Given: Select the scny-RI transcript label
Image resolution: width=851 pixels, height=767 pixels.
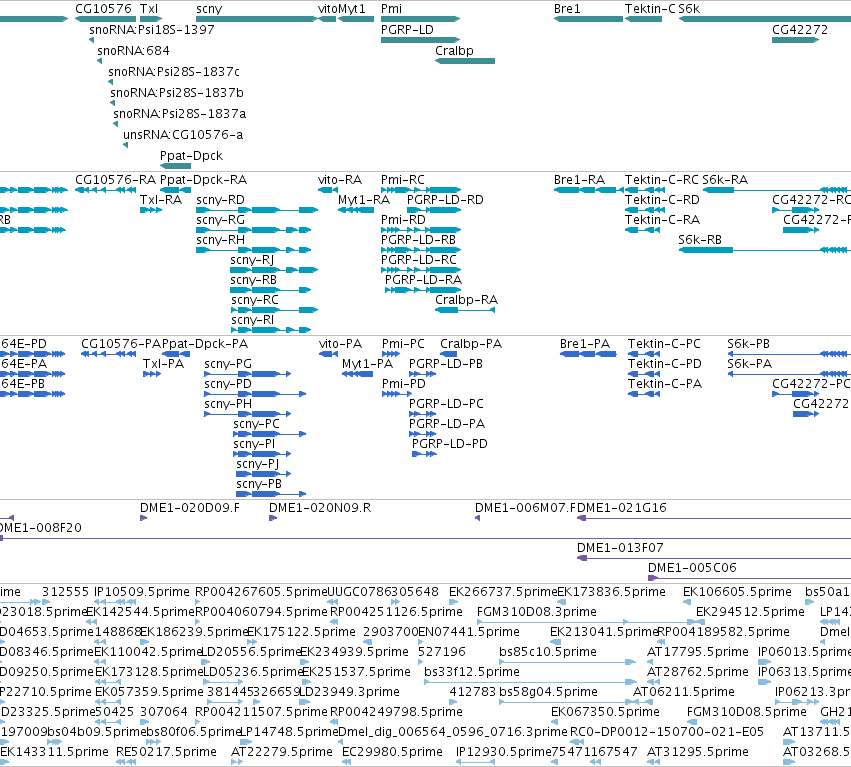Looking at the screenshot, I should tap(252, 320).
